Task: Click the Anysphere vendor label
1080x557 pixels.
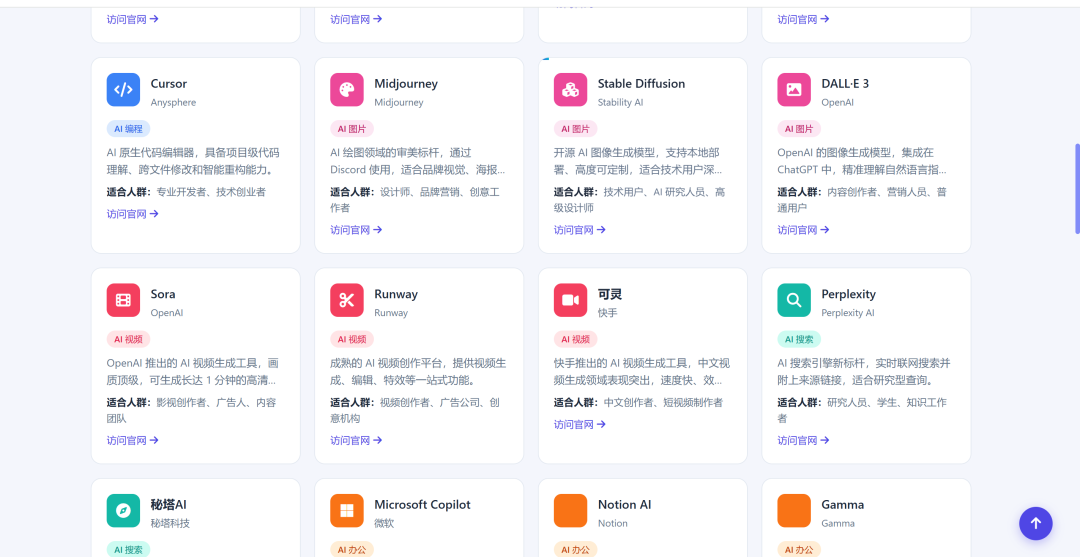Action: click(174, 103)
